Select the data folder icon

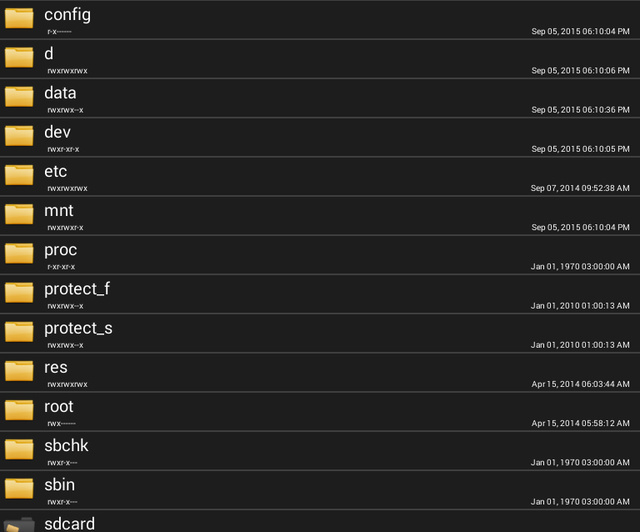(19, 96)
